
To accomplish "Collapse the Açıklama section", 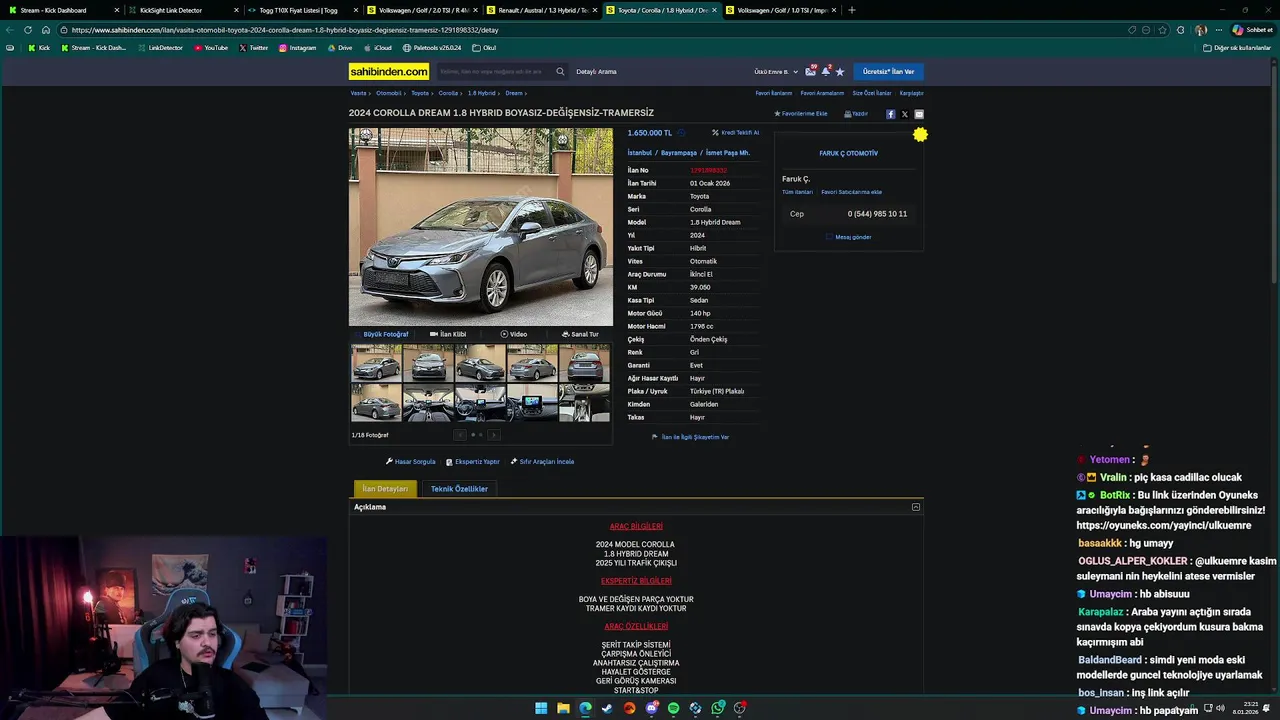I will click(x=915, y=507).
